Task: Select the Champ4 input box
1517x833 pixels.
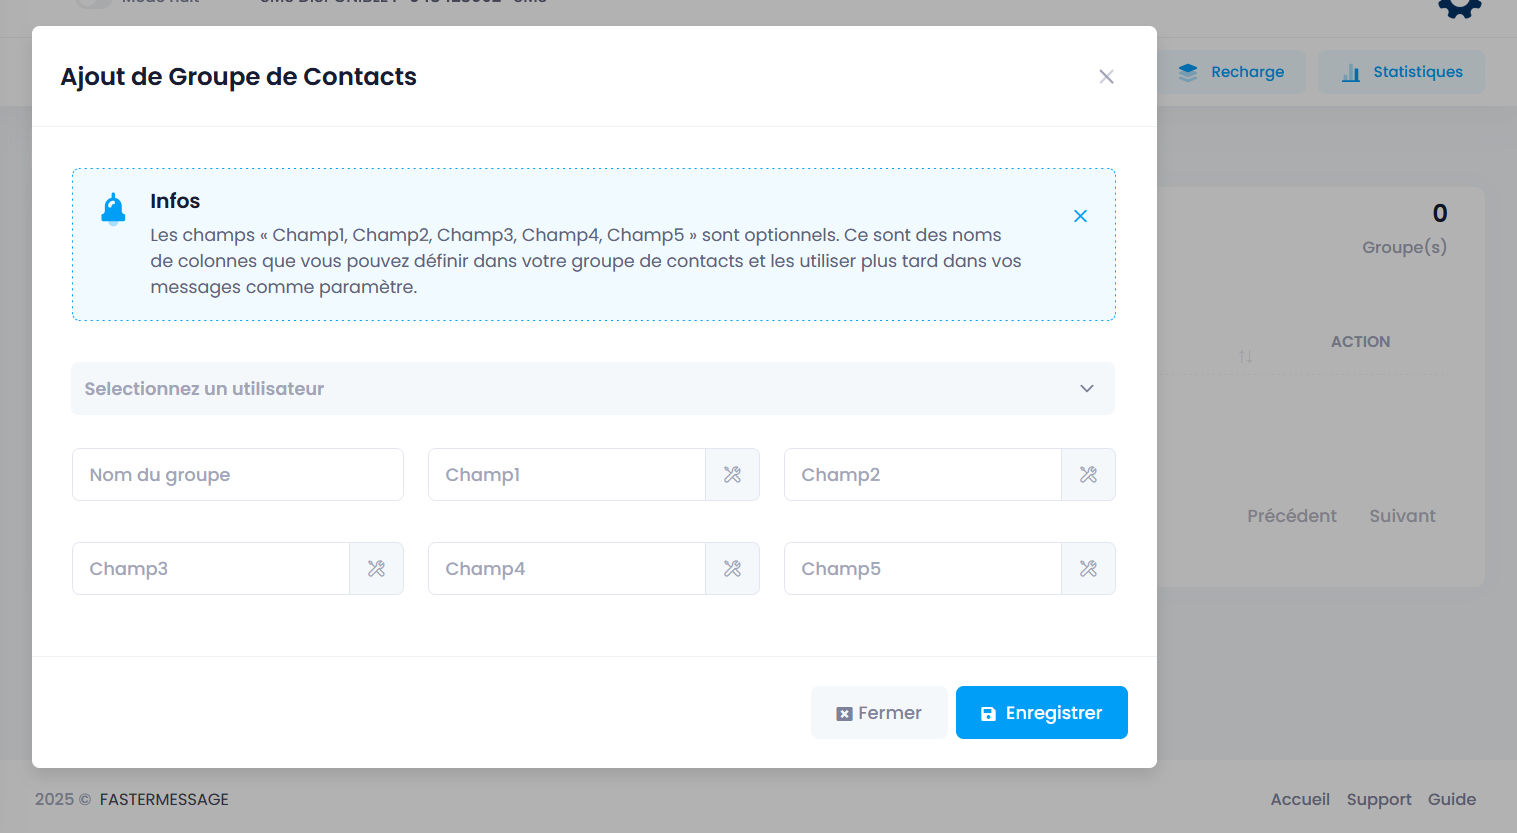Action: point(566,569)
